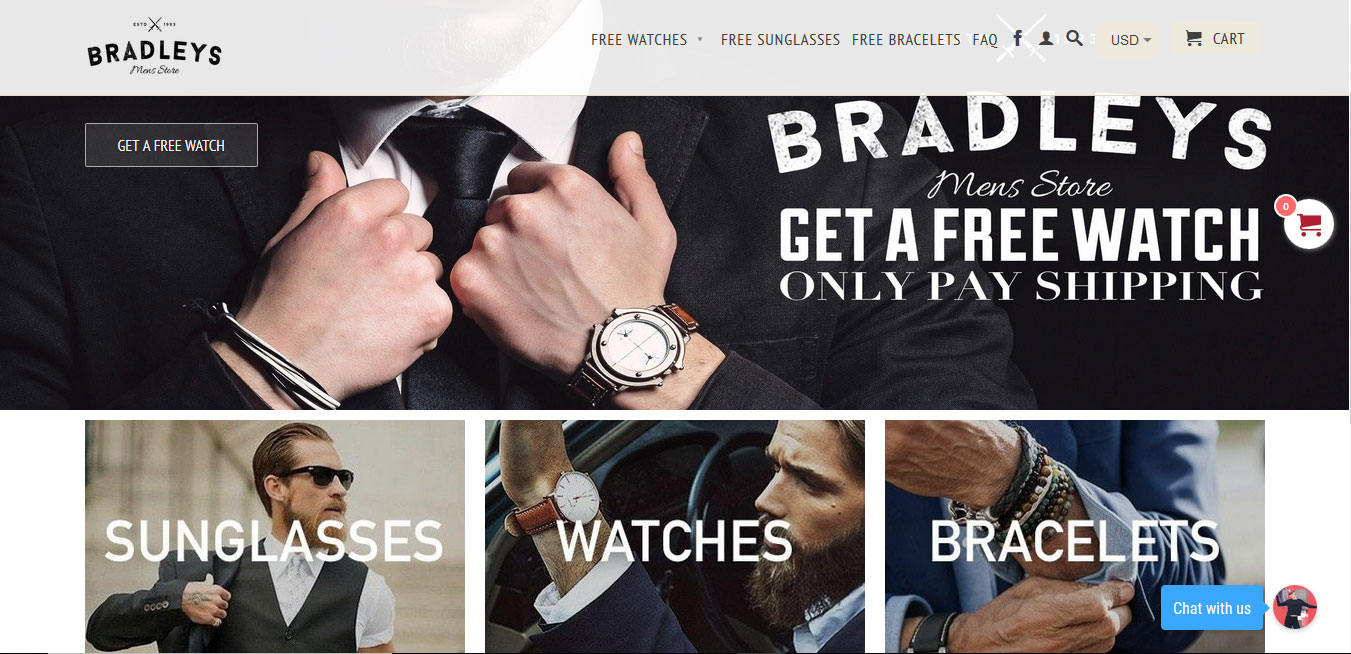Open the Sunglasses category image

(275, 537)
